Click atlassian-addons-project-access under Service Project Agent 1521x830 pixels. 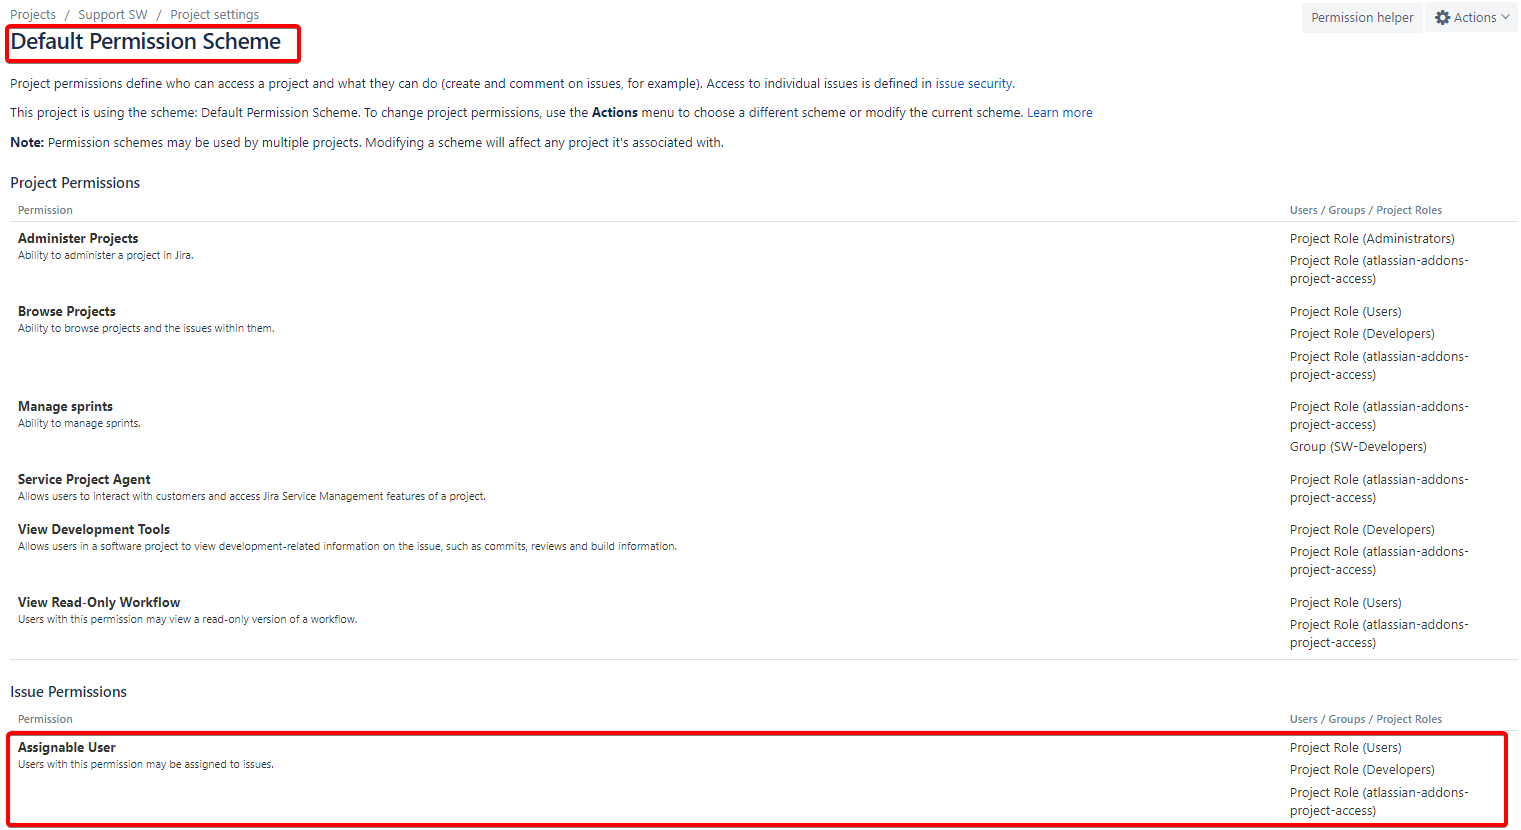pos(1379,488)
